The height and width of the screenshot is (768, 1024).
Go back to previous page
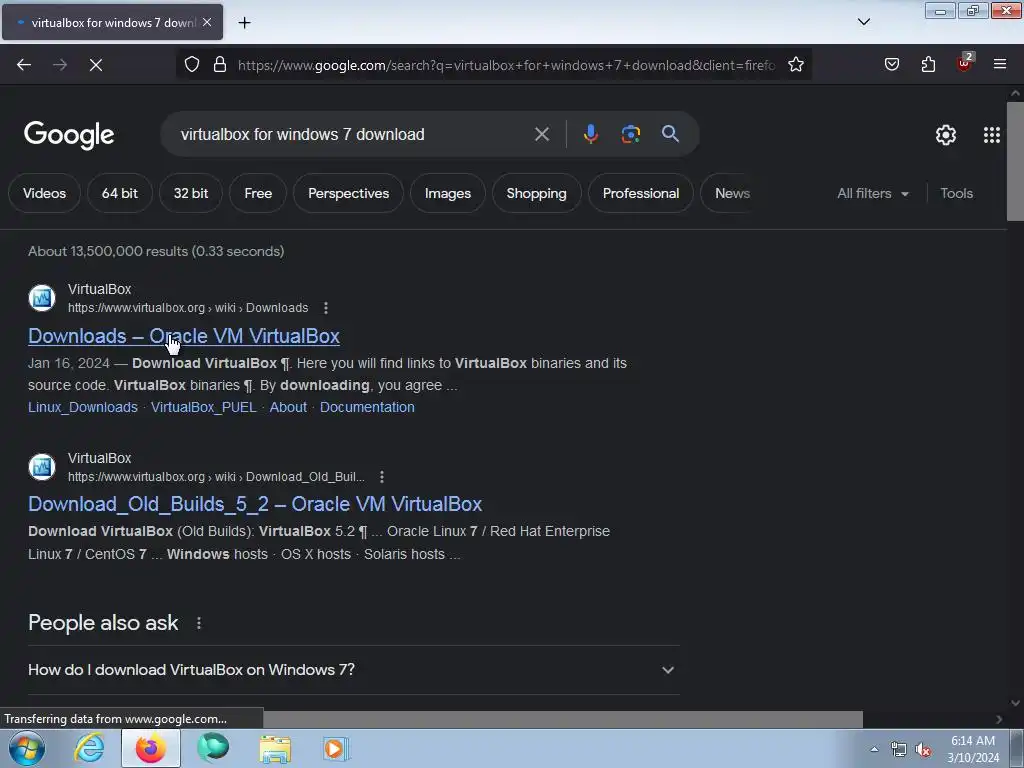pos(24,65)
